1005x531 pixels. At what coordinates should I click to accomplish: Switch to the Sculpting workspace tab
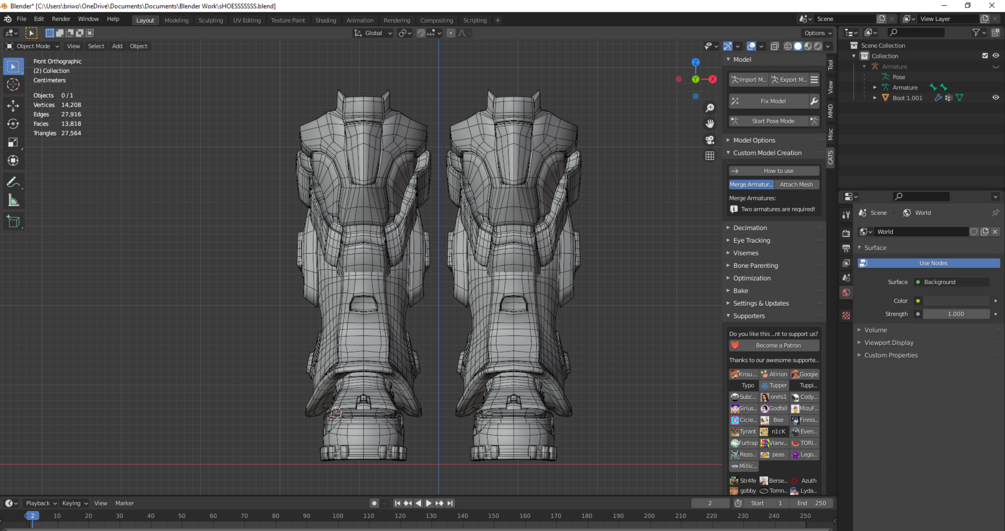point(210,20)
